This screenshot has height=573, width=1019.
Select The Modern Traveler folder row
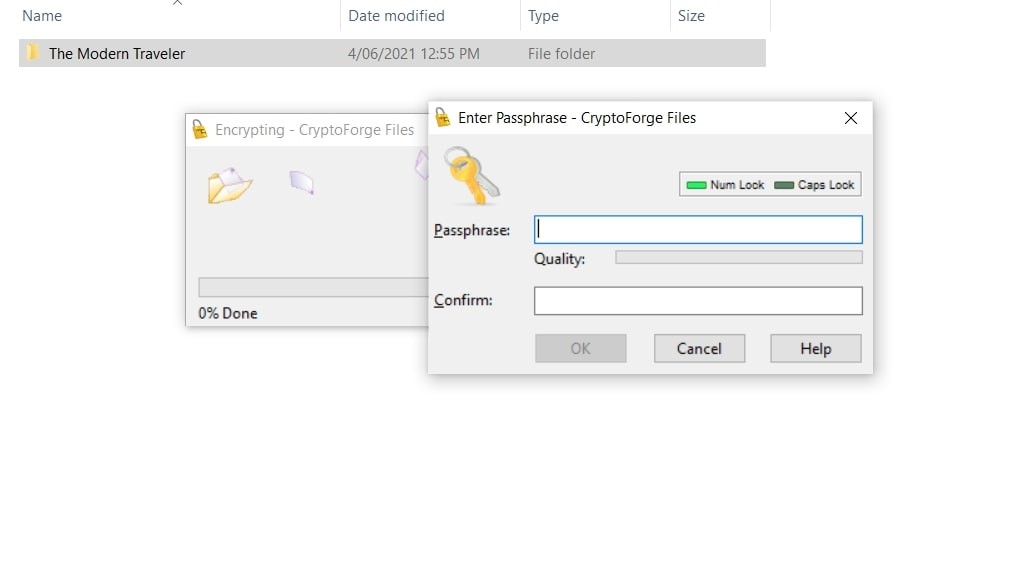pyautogui.click(x=392, y=53)
